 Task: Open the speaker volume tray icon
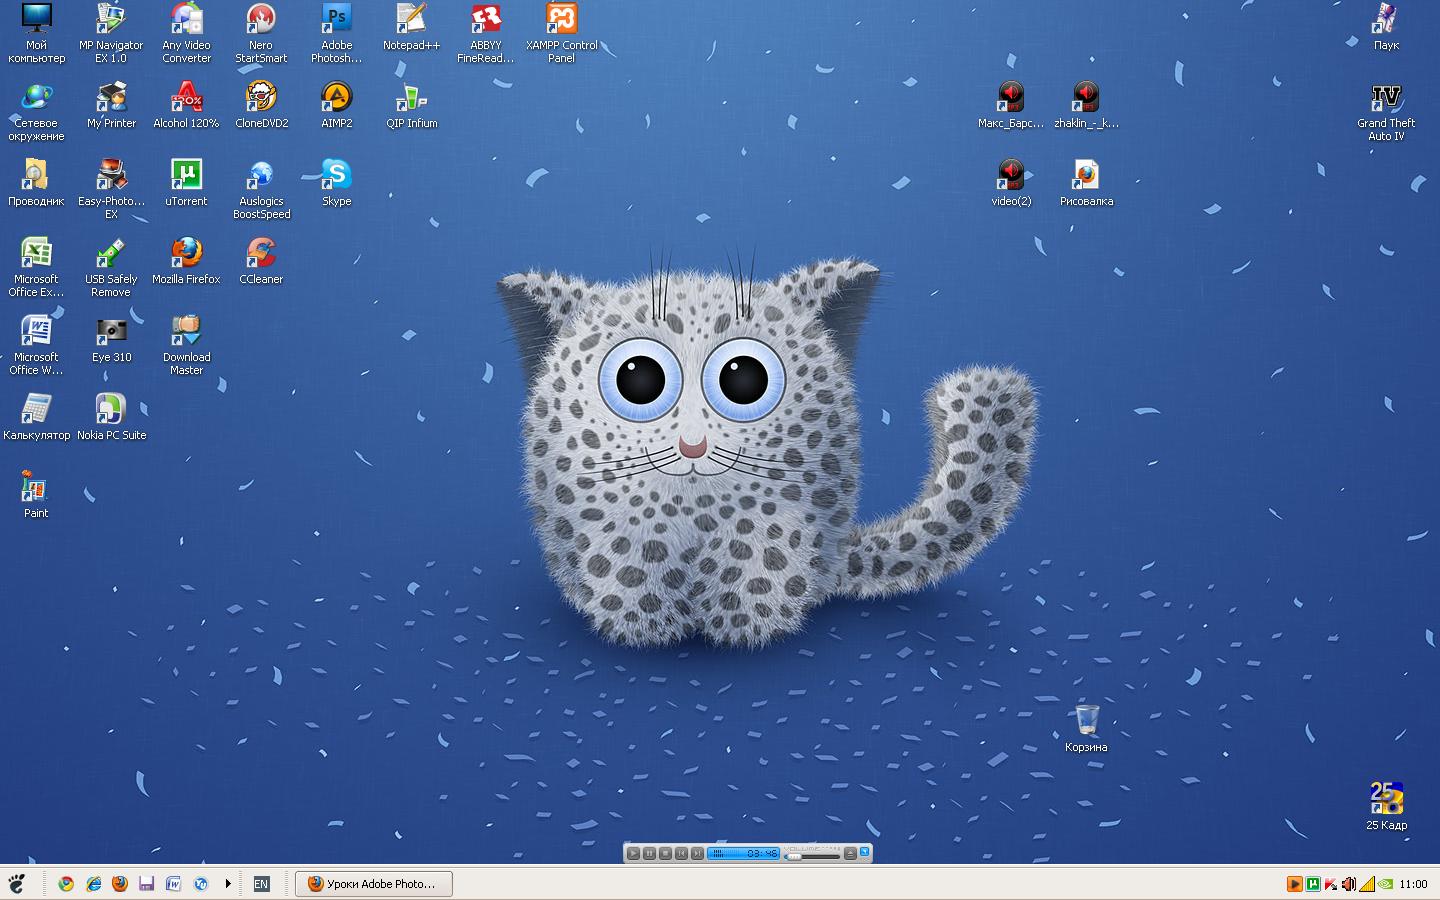[1348, 884]
